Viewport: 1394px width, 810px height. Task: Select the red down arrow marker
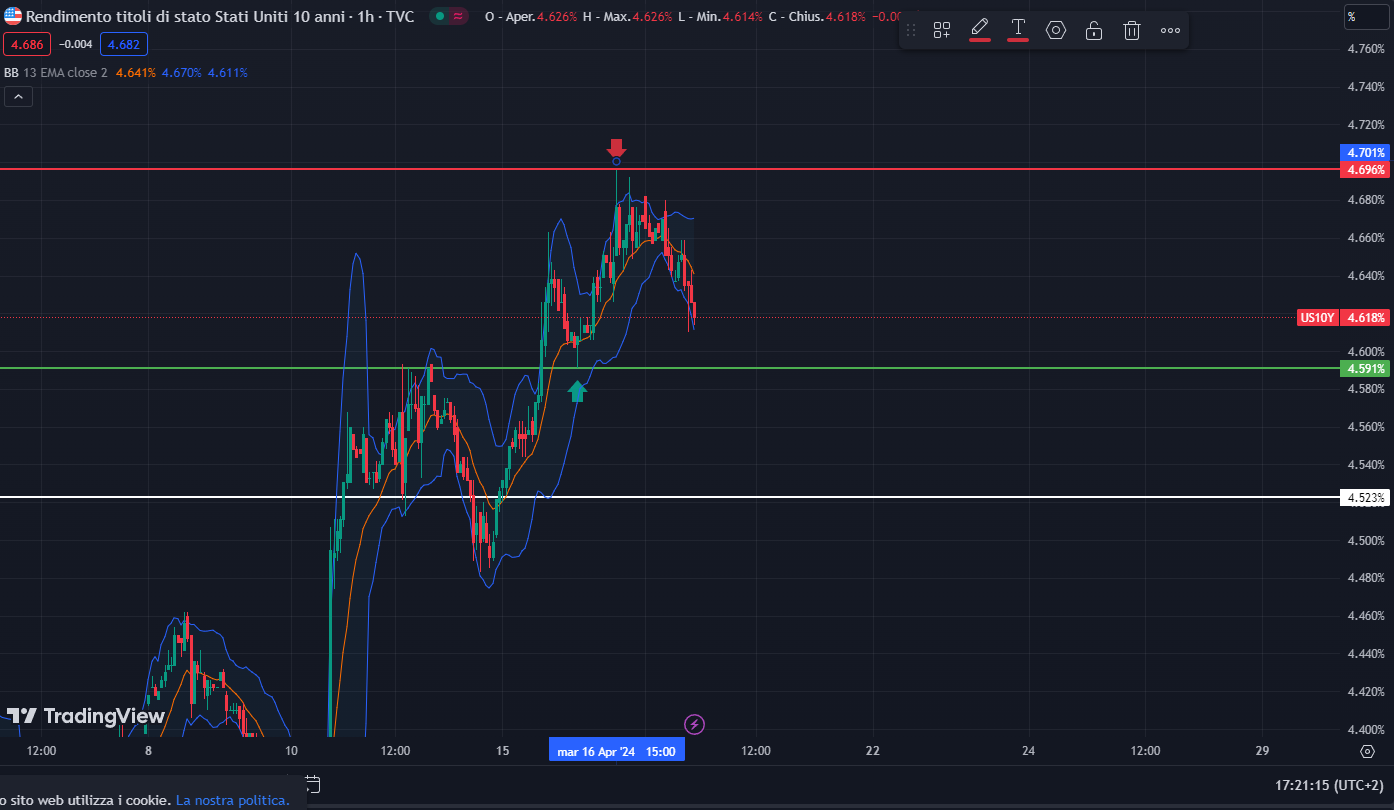click(616, 148)
